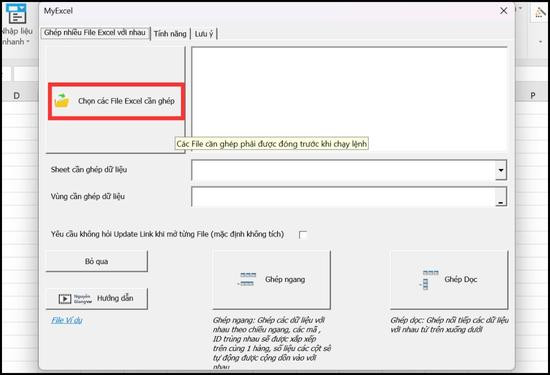Click the 'Ghép ngang' merge button
Image resolution: width=550 pixels, height=375 pixels.
[x=271, y=280]
